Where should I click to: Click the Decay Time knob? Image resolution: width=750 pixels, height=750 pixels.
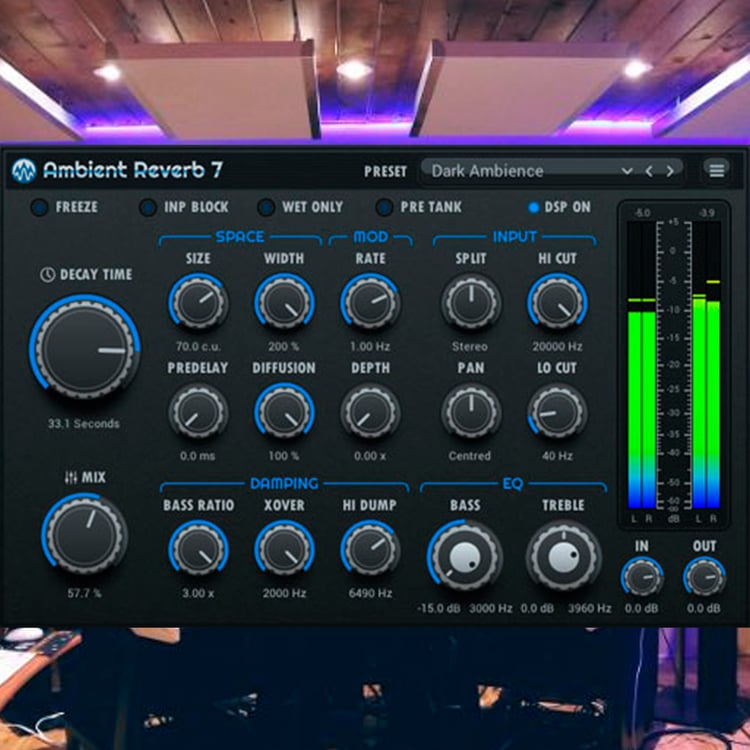click(x=85, y=349)
